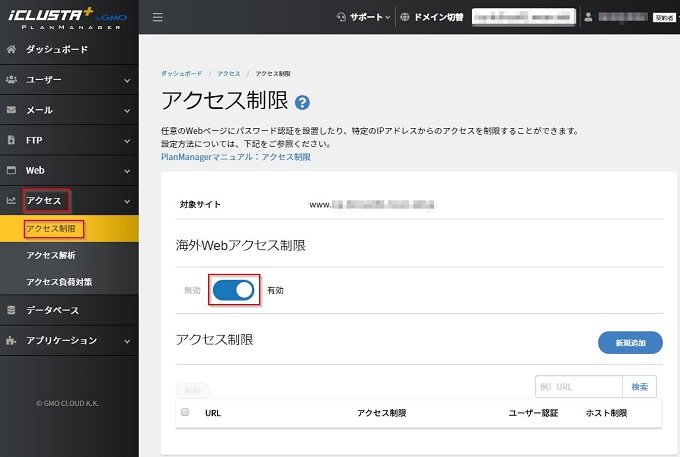Click the users group icon
The width and height of the screenshot is (680, 457).
point(12,79)
